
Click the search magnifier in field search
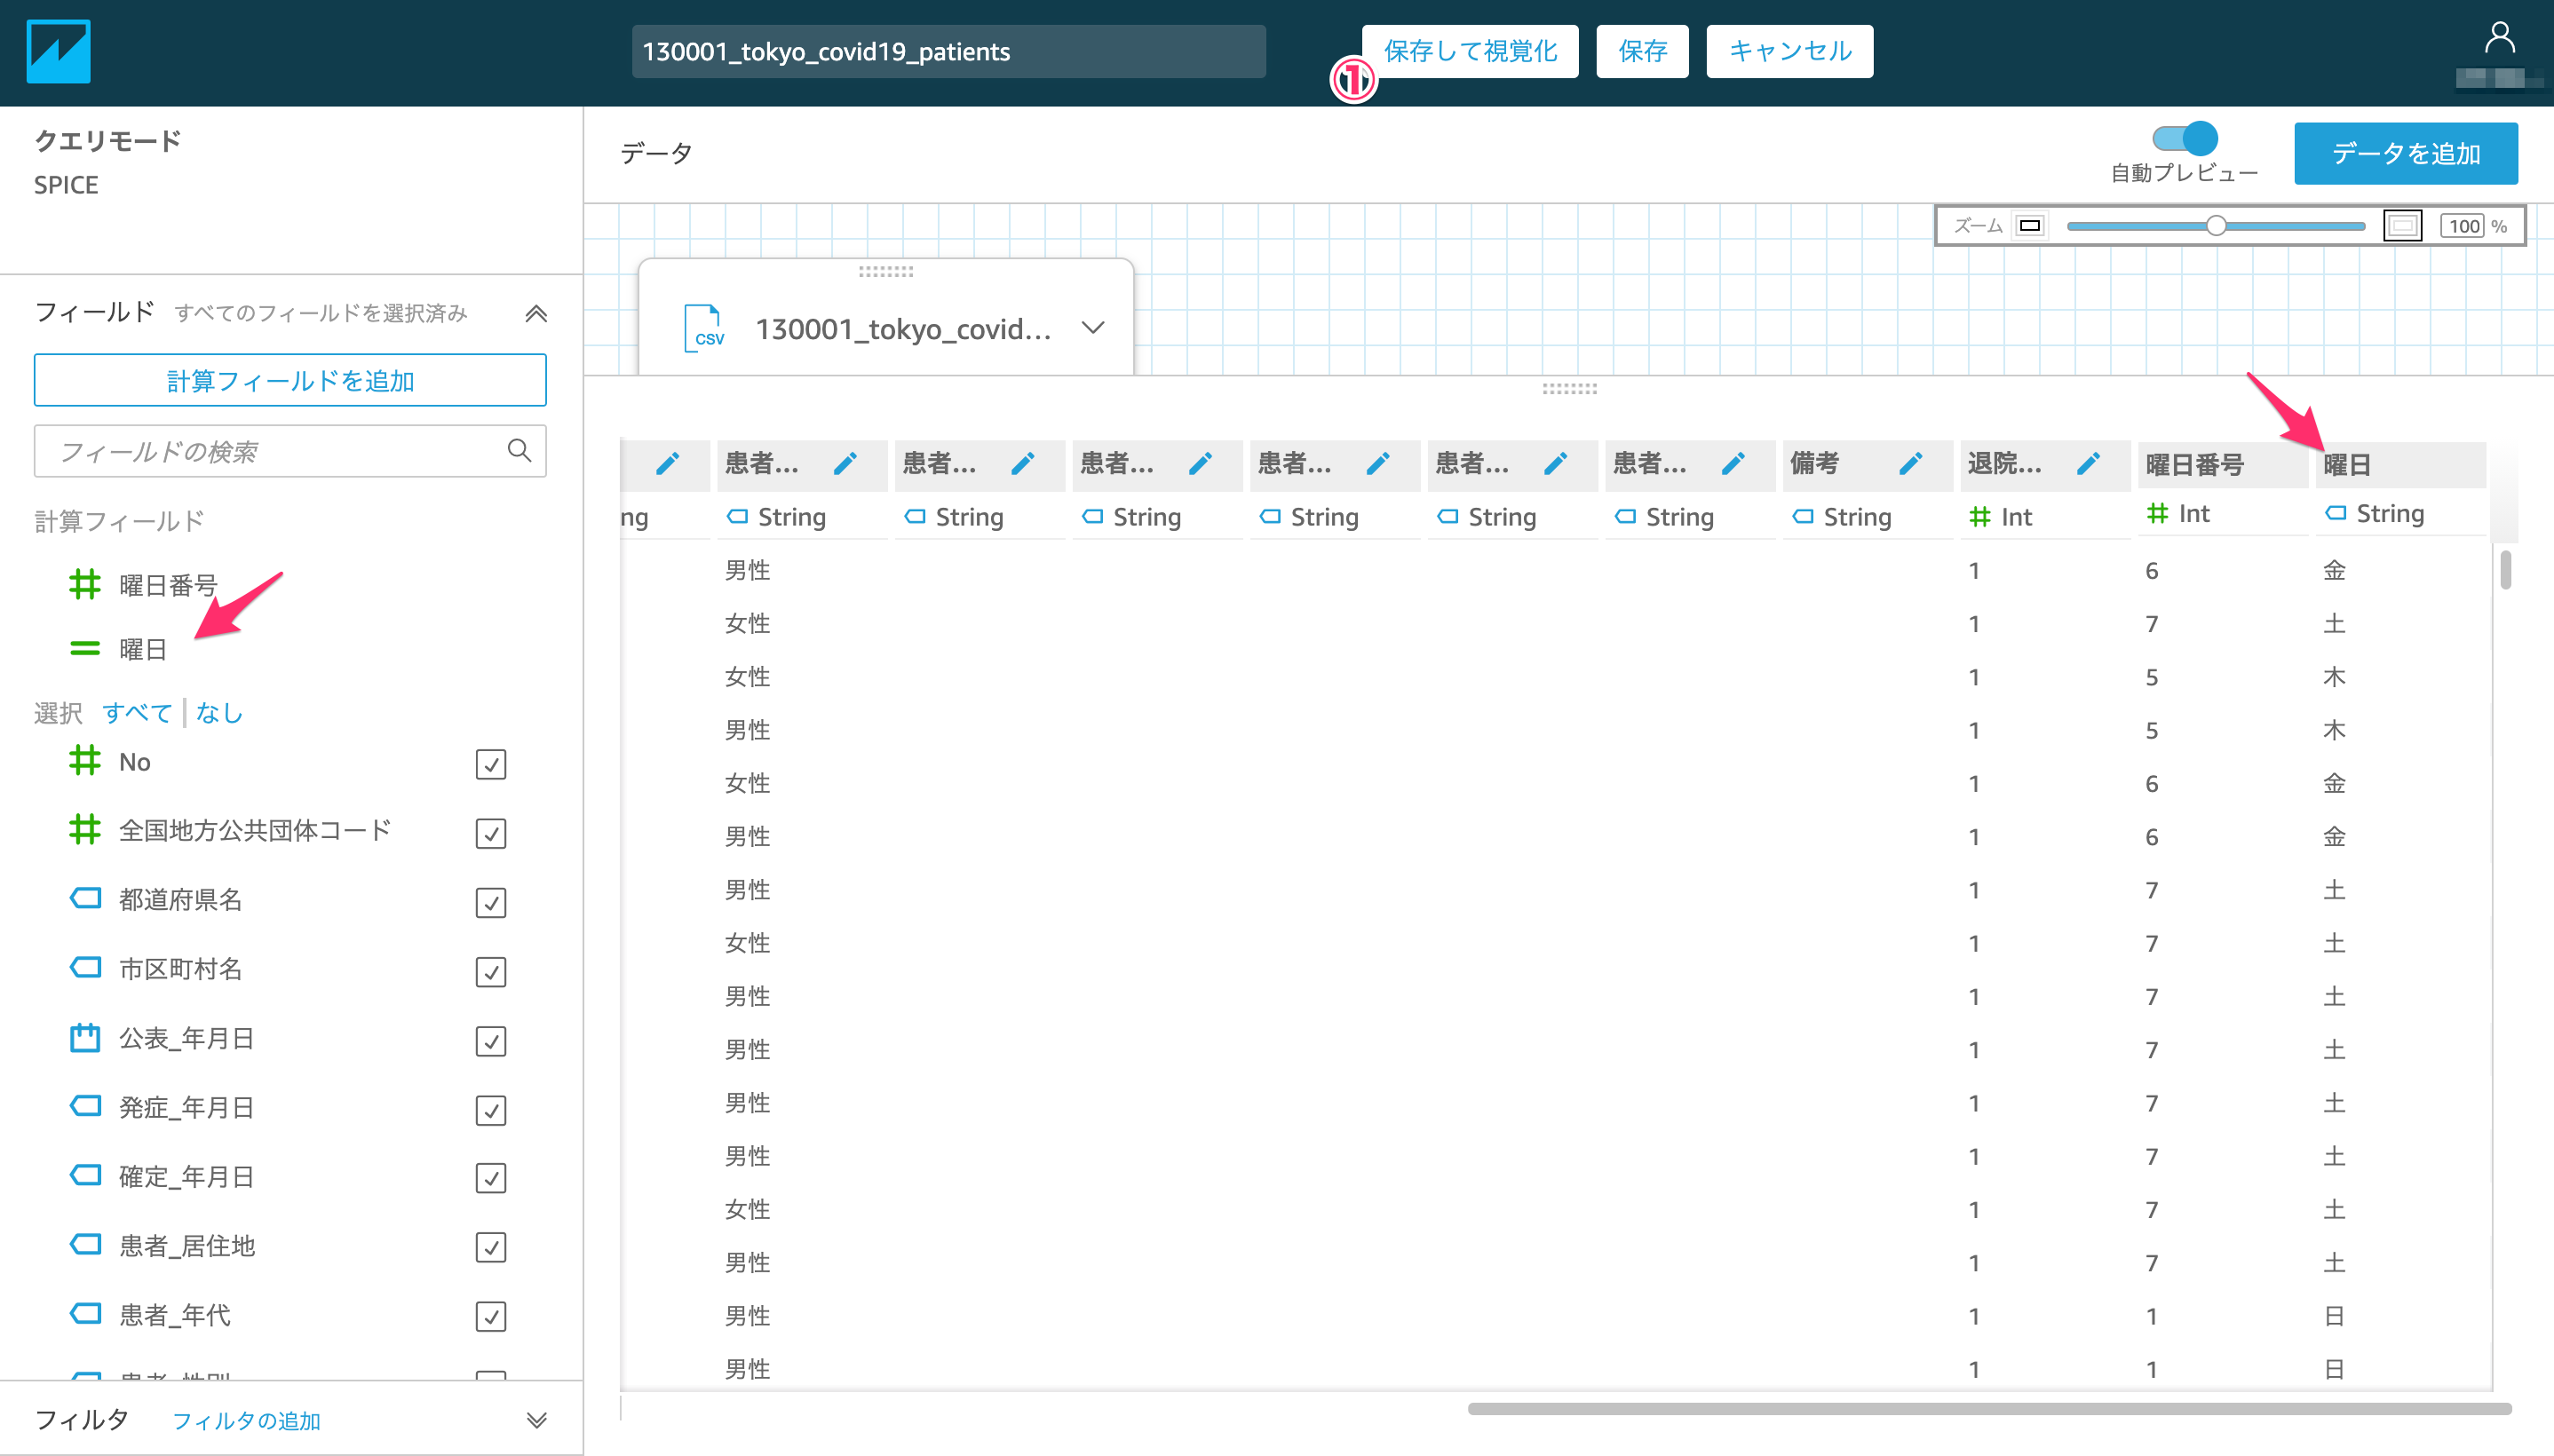pos(519,451)
